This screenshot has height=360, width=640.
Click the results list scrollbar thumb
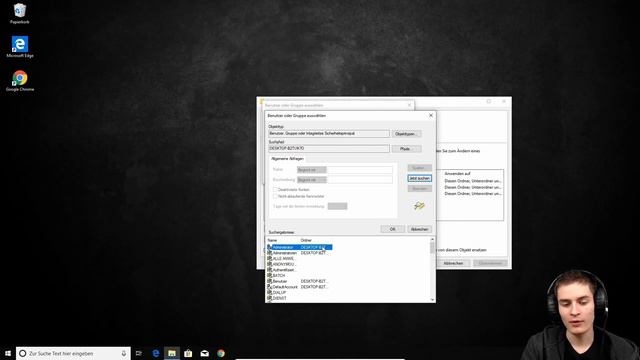(x=432, y=247)
